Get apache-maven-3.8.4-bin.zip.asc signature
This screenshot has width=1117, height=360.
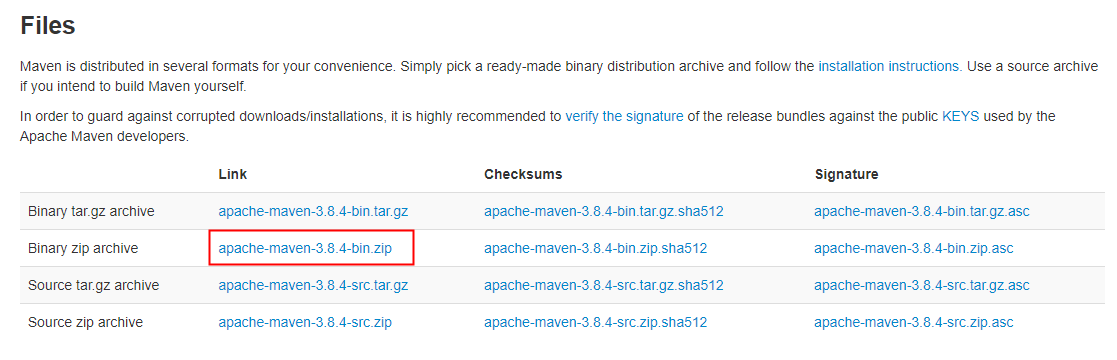coord(914,249)
